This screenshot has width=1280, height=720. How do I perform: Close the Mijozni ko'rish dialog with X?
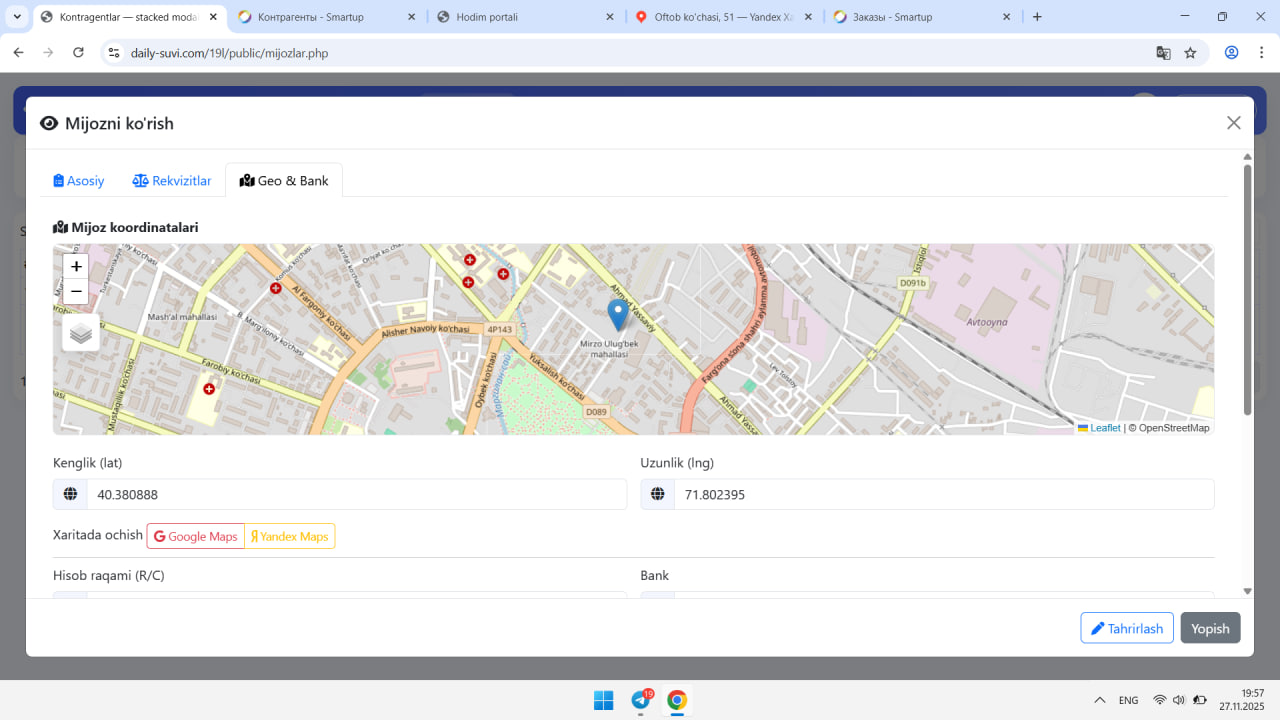(x=1233, y=123)
